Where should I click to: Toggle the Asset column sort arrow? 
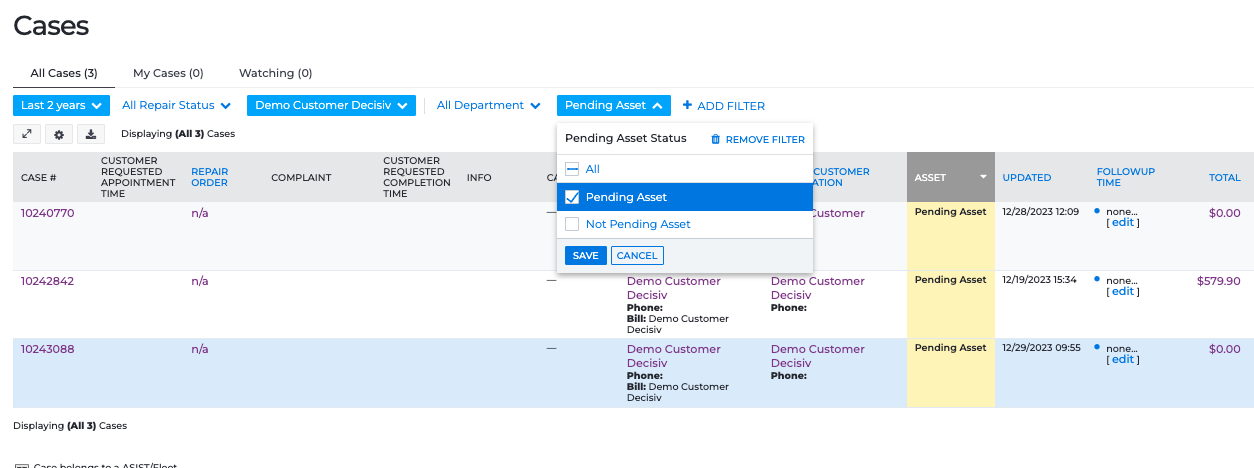[x=983, y=177]
